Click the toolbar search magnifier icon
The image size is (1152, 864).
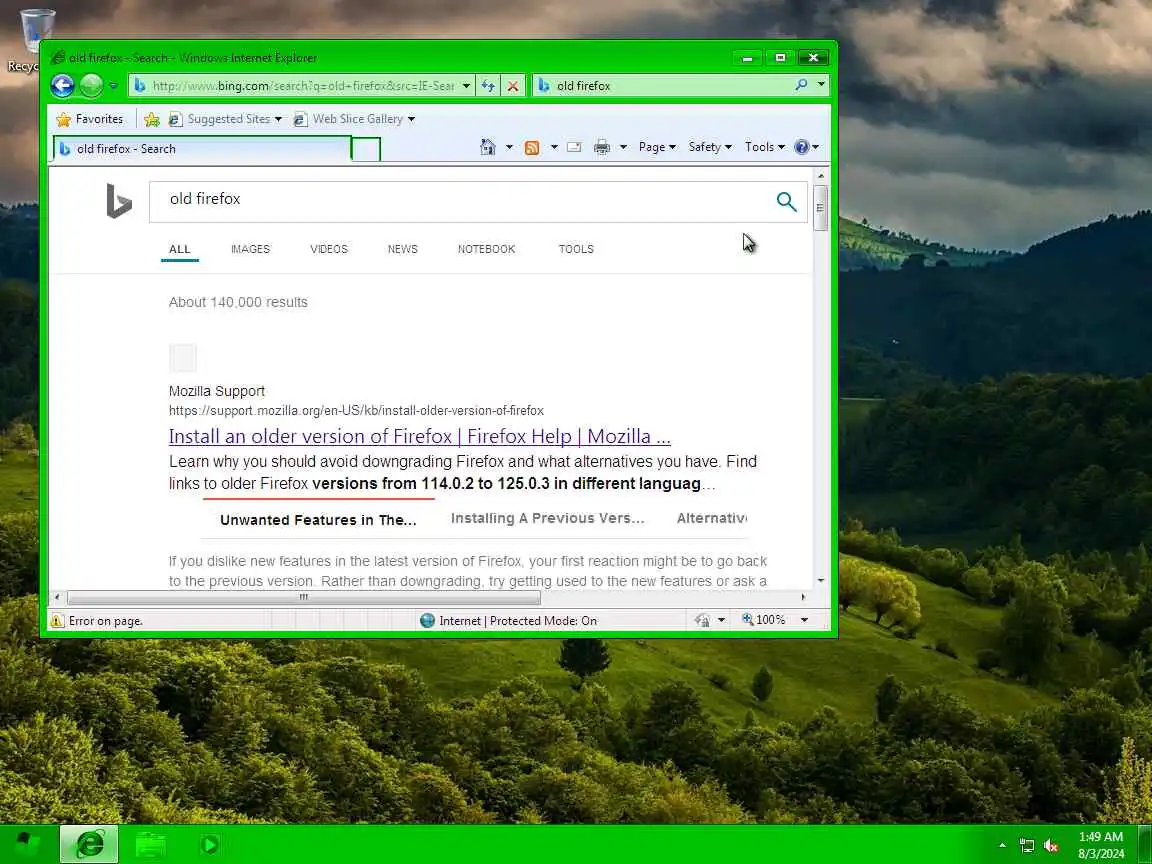tap(801, 85)
